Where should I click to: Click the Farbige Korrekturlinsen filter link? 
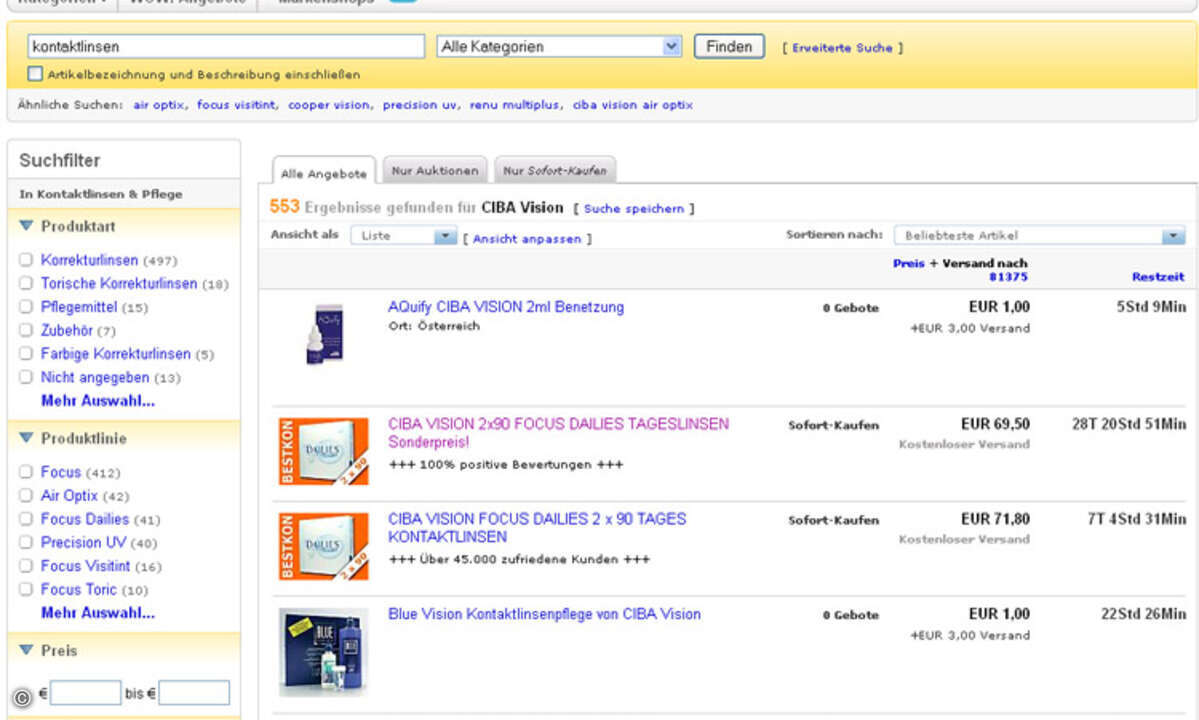[x=115, y=354]
